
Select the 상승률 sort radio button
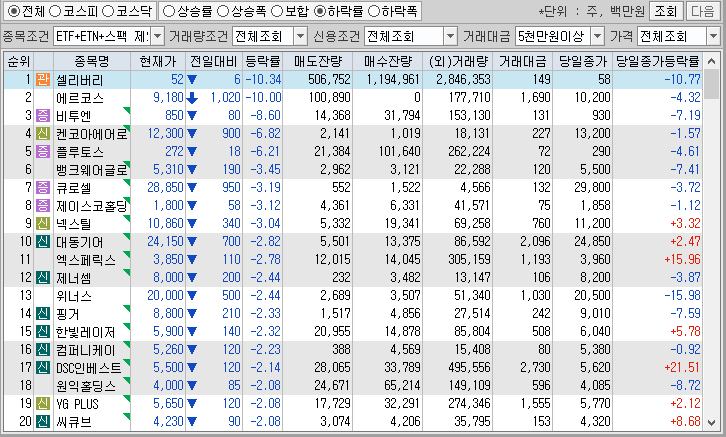169,11
